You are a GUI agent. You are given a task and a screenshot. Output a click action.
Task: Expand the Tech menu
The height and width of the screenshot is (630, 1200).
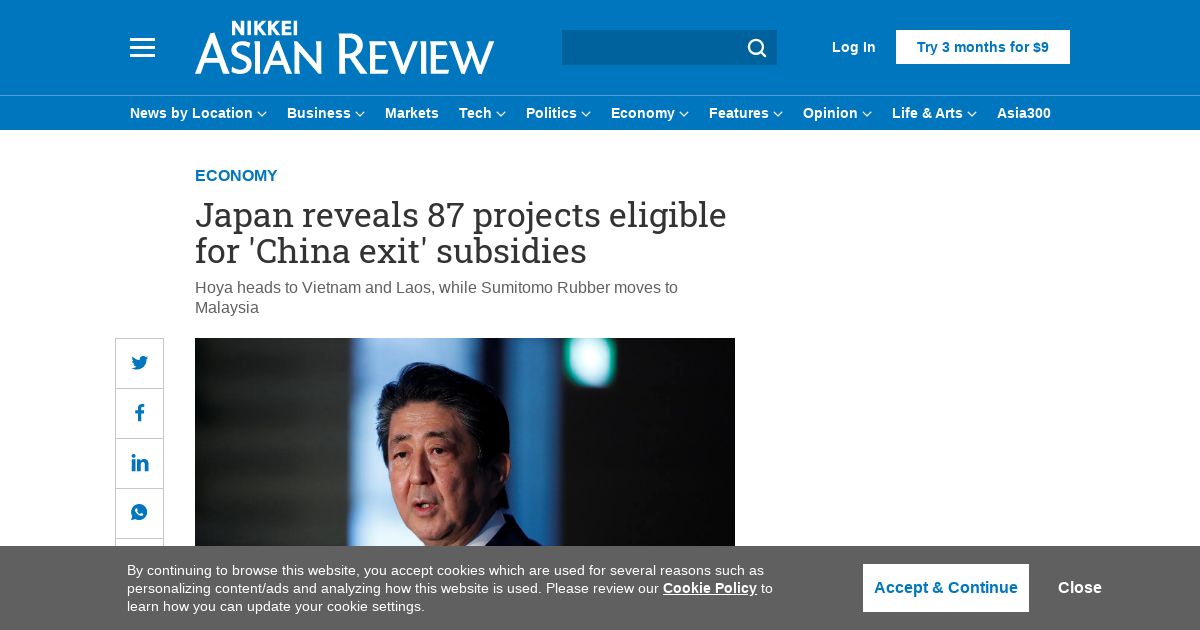click(482, 113)
